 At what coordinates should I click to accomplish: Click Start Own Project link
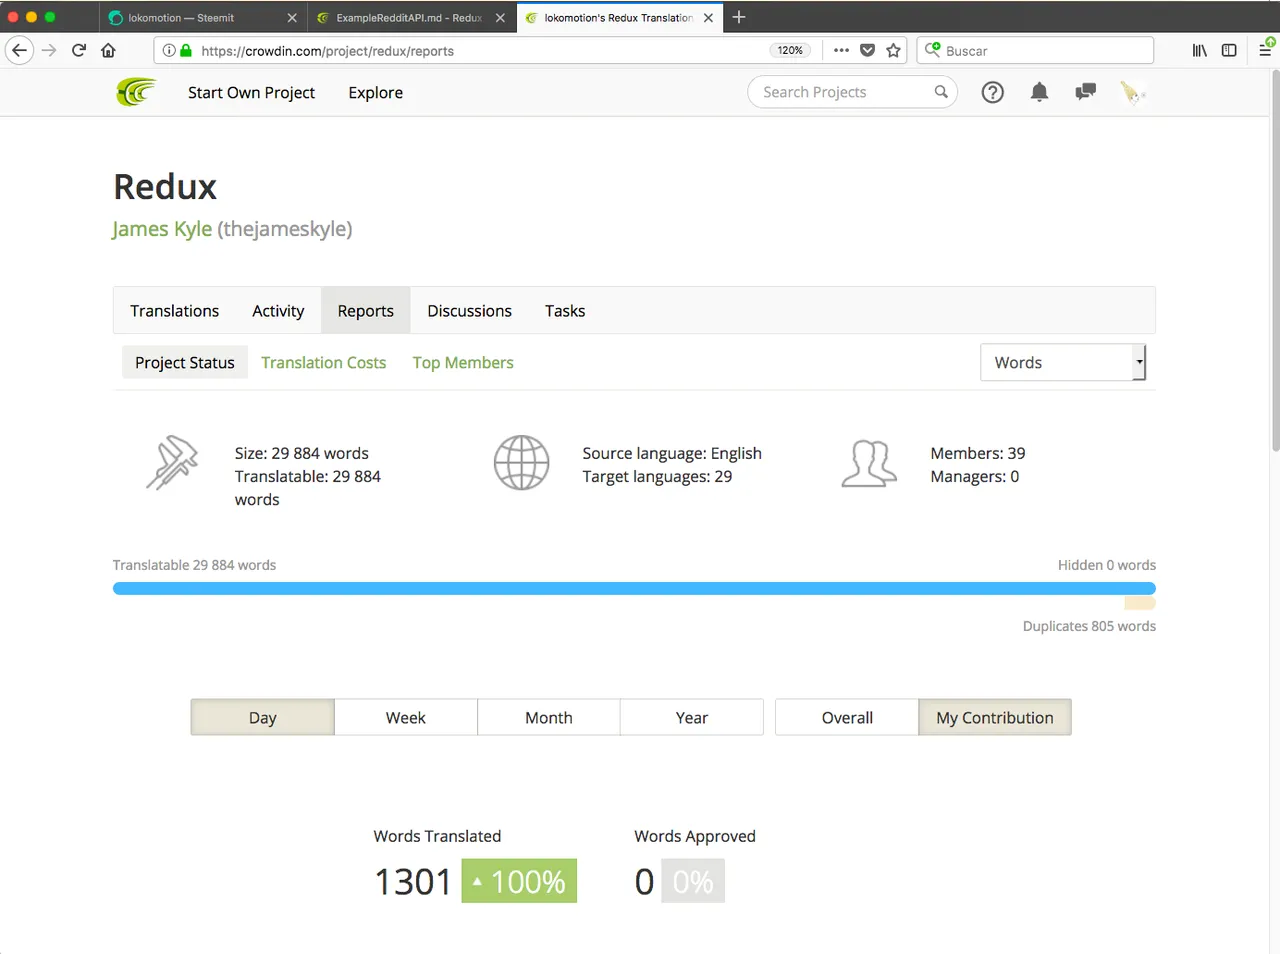251,92
